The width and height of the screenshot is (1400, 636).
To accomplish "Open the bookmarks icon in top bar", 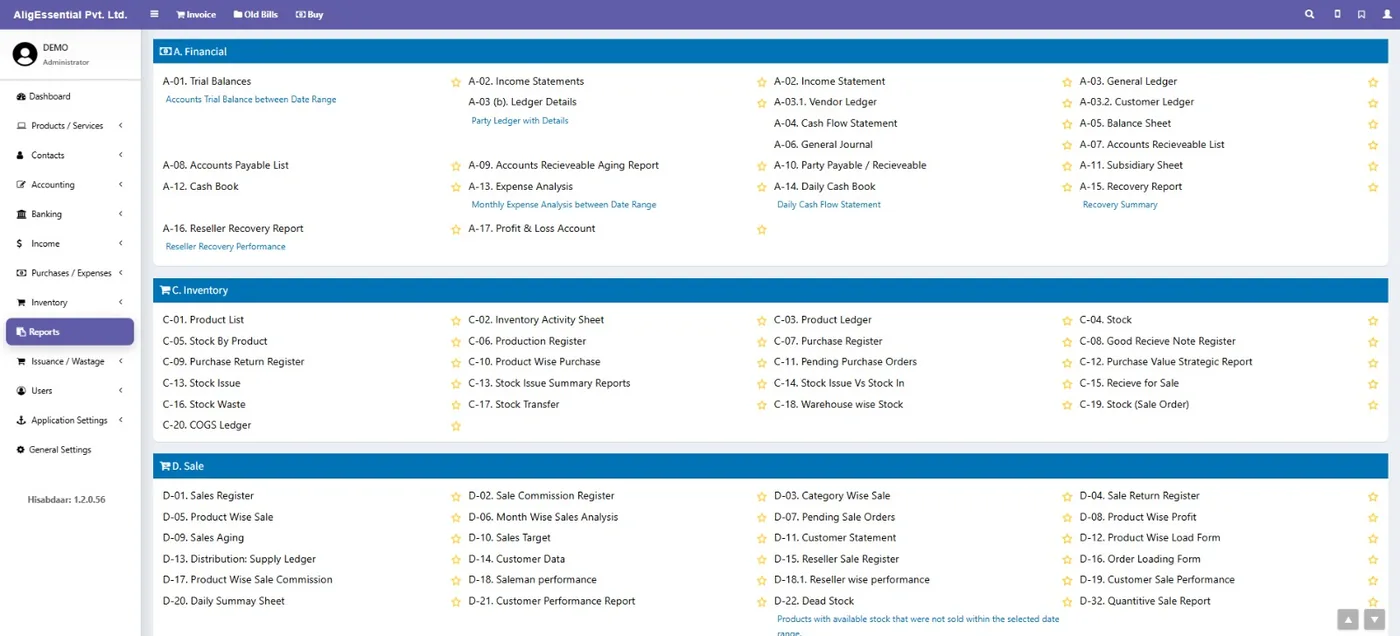I will pyautogui.click(x=1361, y=14).
